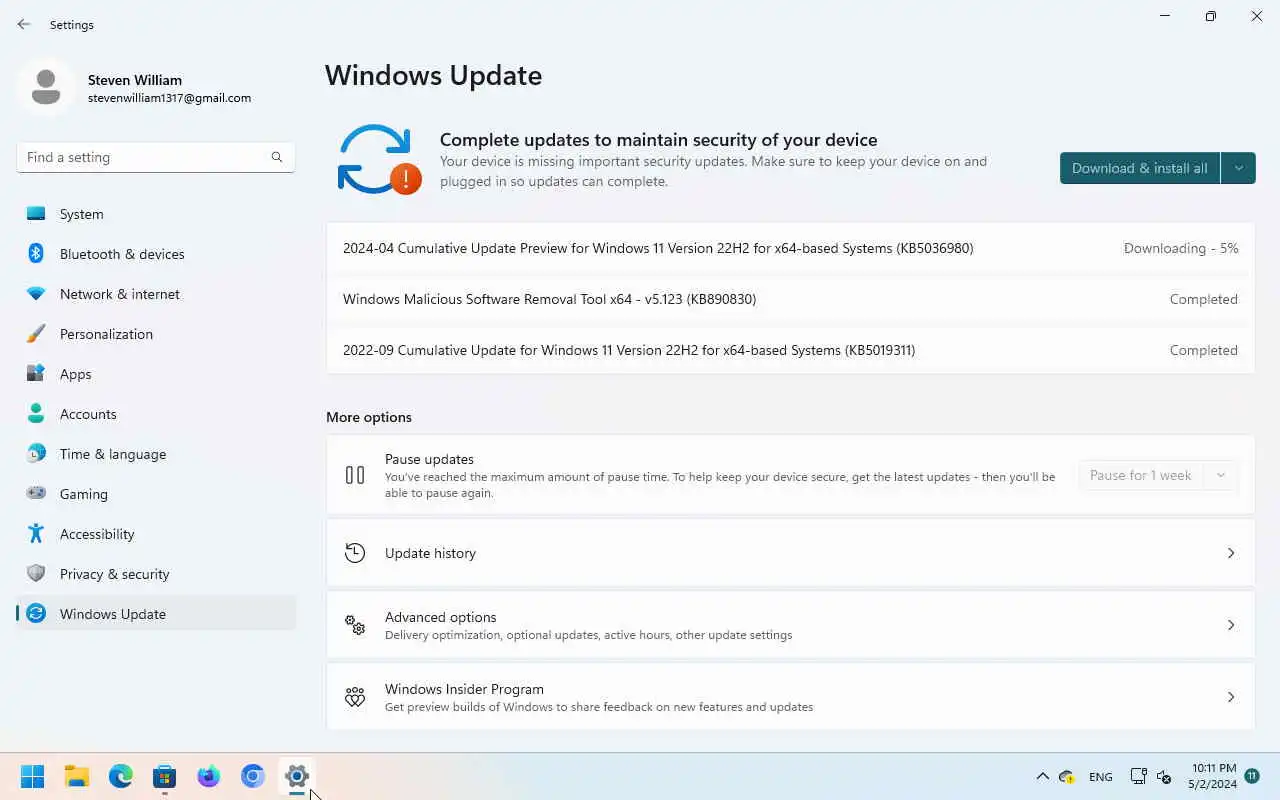Viewport: 1280px width, 800px height.
Task: Select the Malicious Software Removal Tool row
Action: [x=790, y=299]
